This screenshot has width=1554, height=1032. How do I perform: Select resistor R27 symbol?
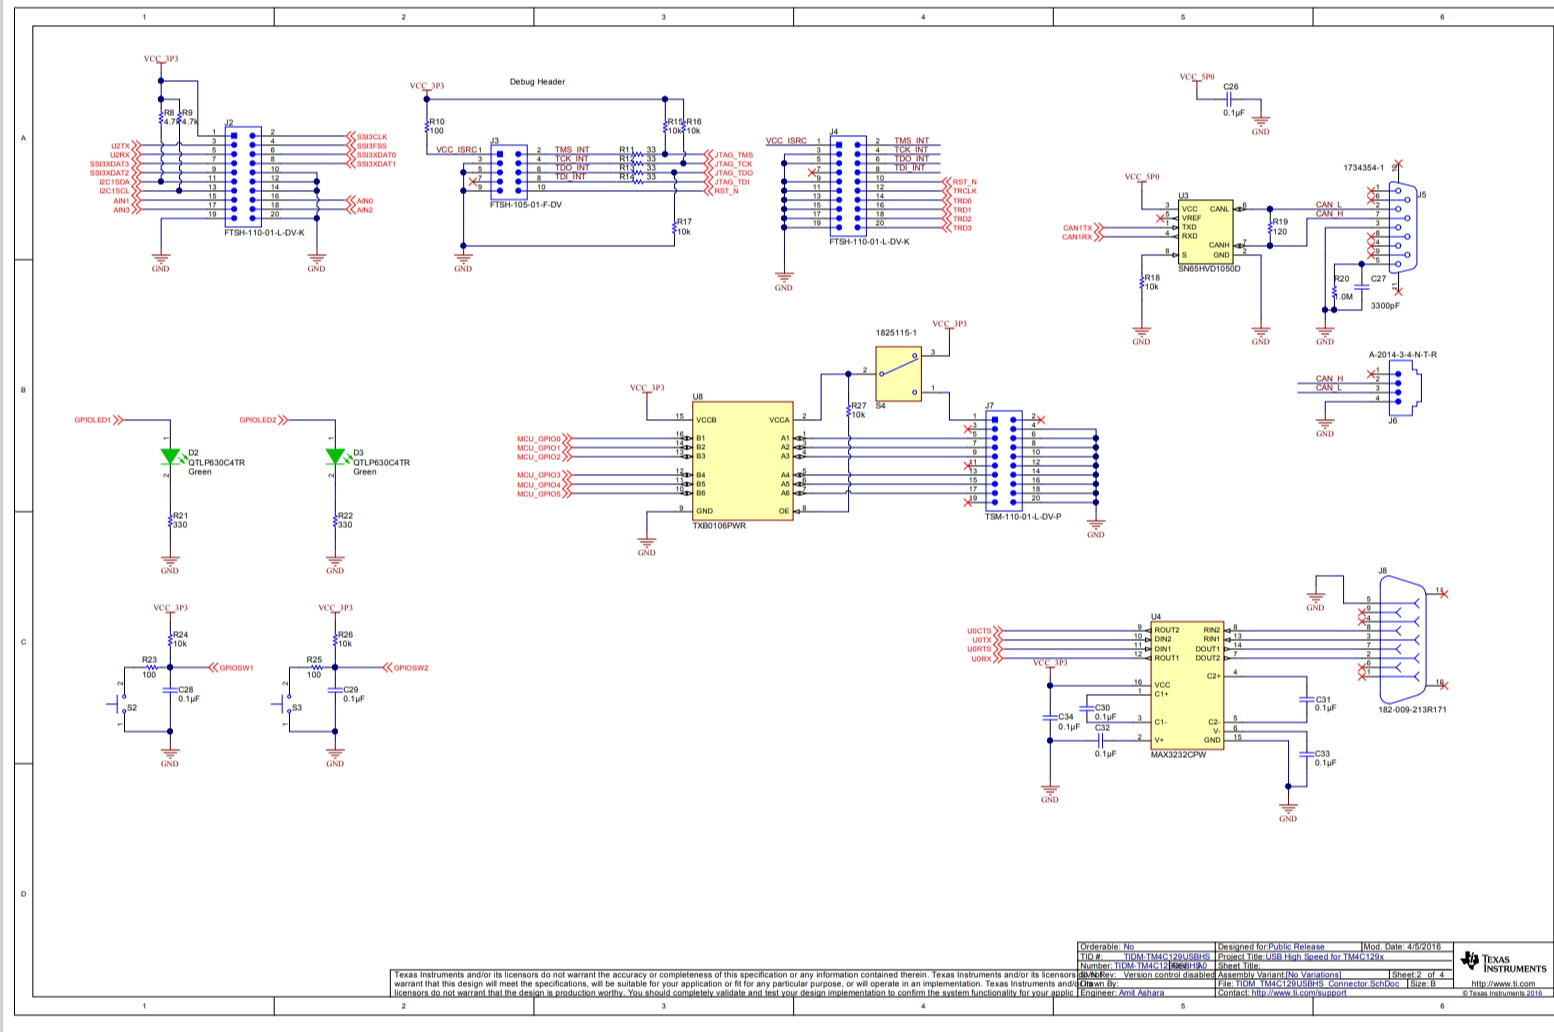tap(849, 410)
